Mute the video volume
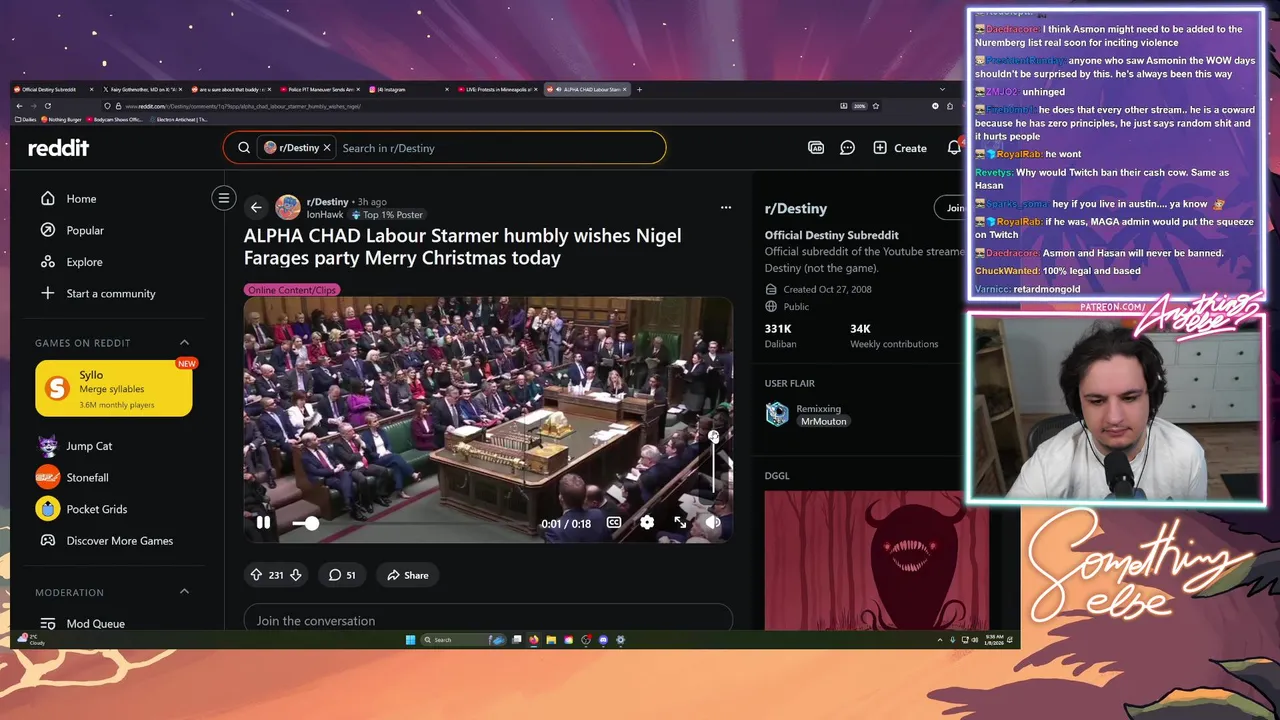This screenshot has height=720, width=1280. (713, 522)
